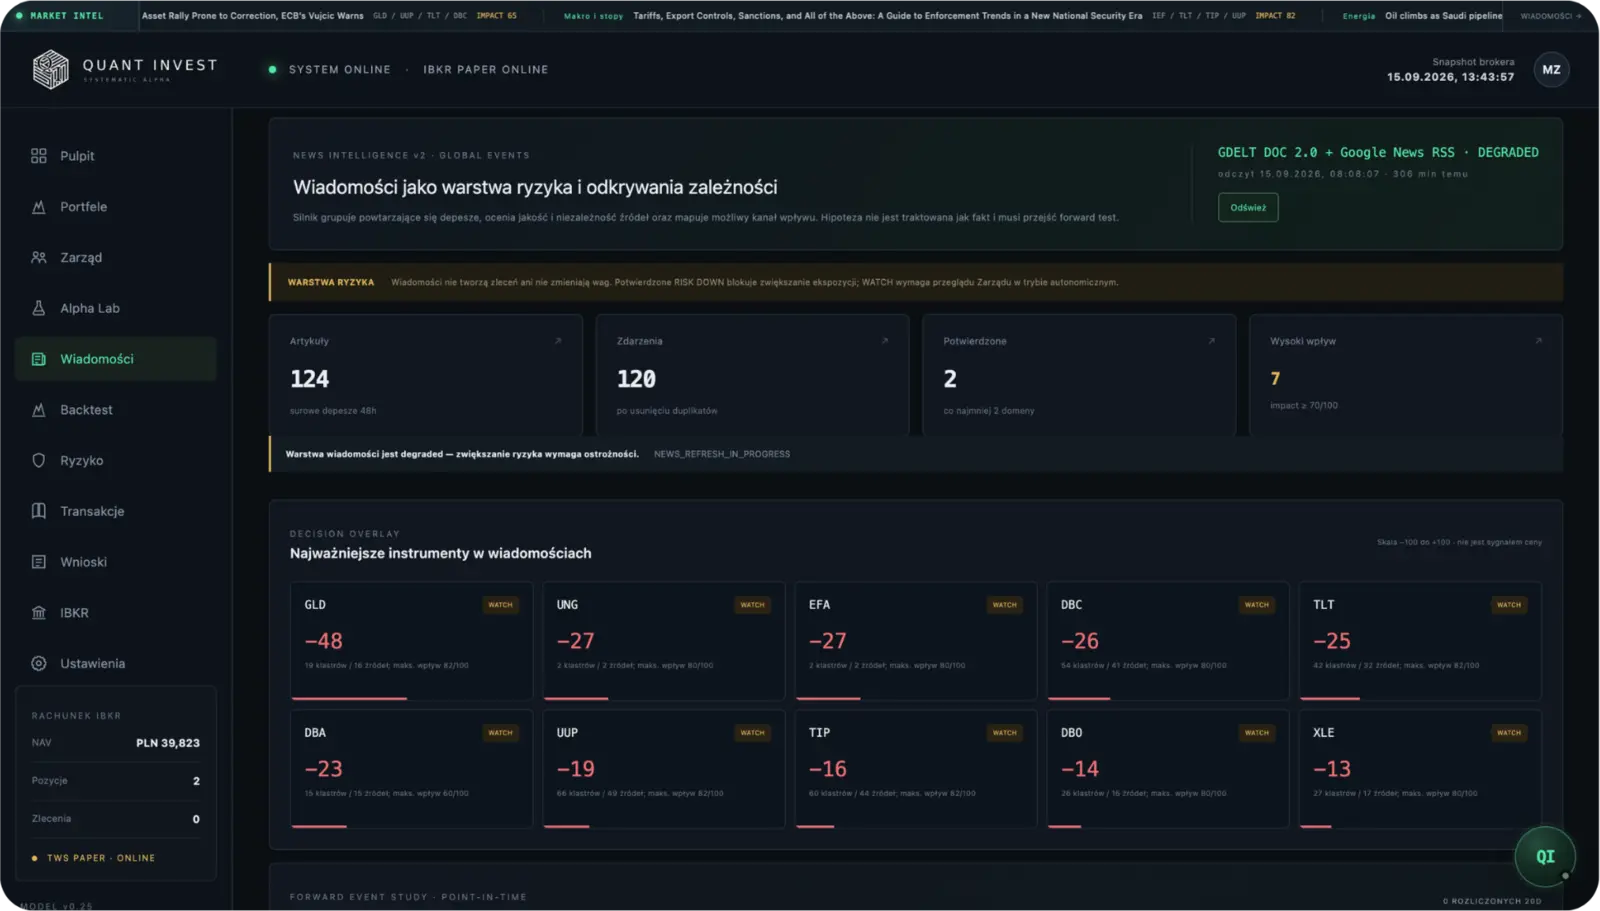Click the WATCH badge on DBC card
Viewport: 1600px width, 911px height.
tap(1257, 605)
